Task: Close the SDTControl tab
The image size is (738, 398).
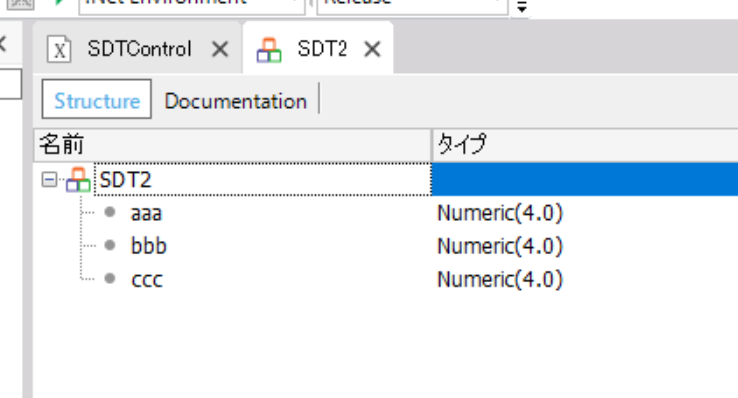Action: coord(220,49)
